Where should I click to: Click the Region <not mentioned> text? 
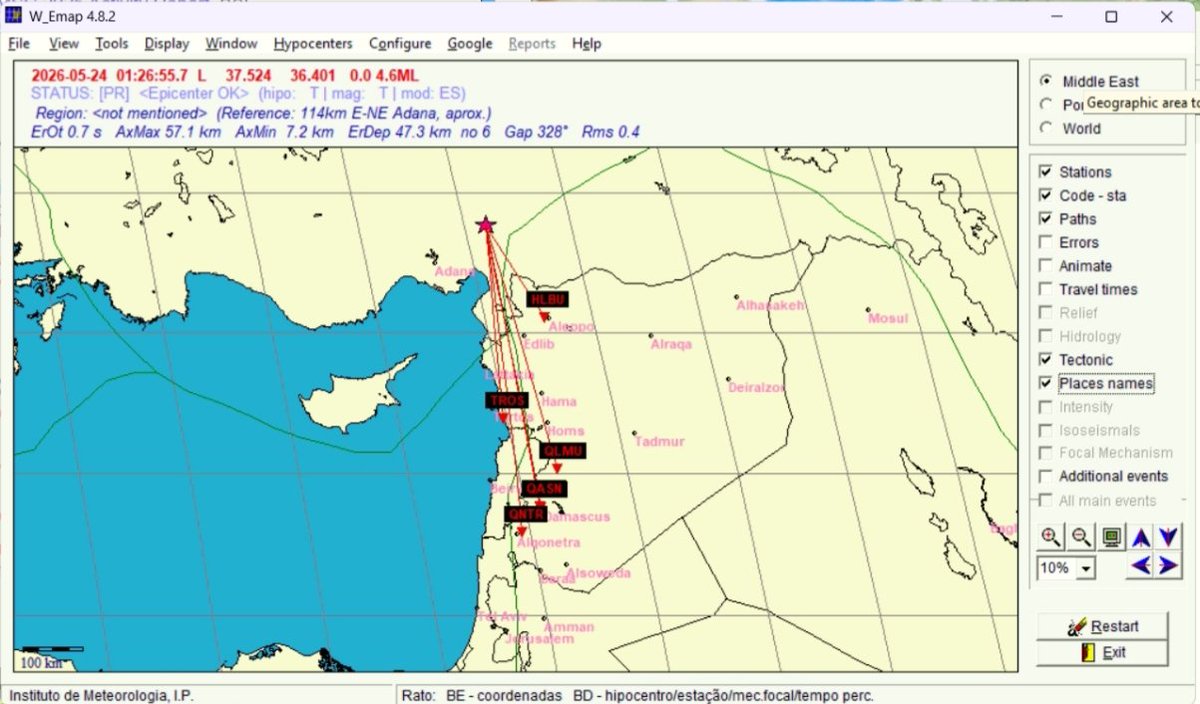coord(121,113)
